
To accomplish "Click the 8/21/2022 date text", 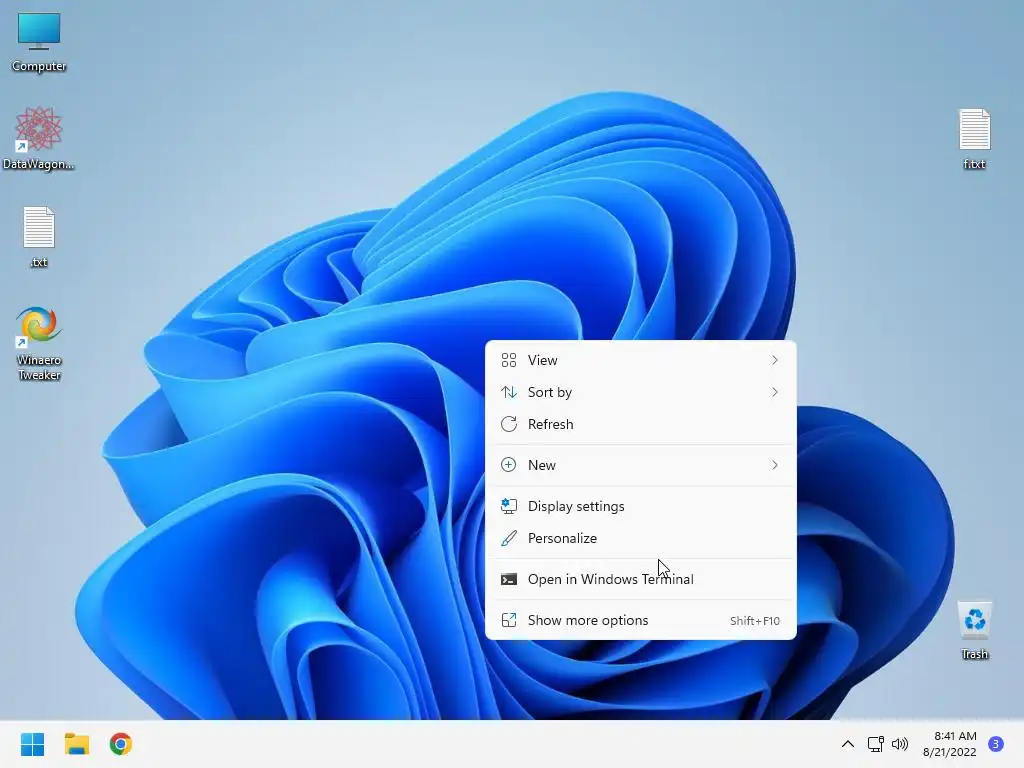I will (950, 752).
